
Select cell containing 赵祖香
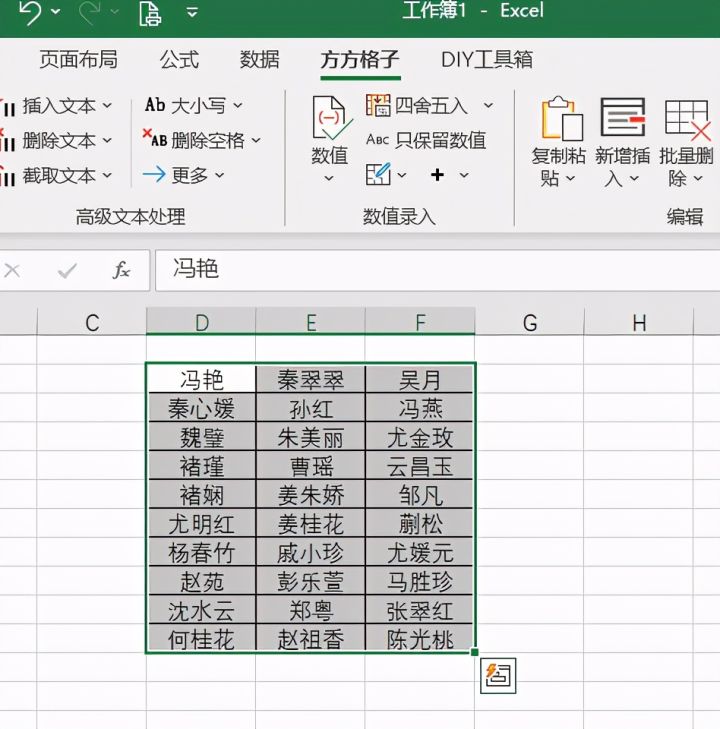(x=310, y=638)
